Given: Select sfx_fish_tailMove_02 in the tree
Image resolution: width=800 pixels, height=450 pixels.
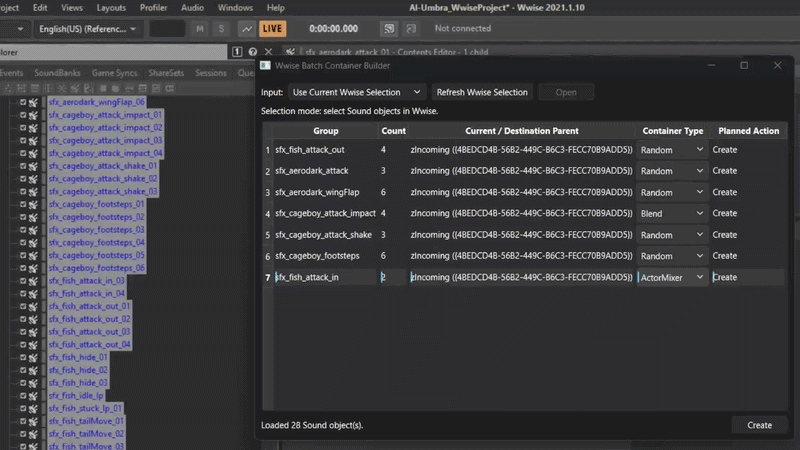Looking at the screenshot, I should (x=86, y=434).
